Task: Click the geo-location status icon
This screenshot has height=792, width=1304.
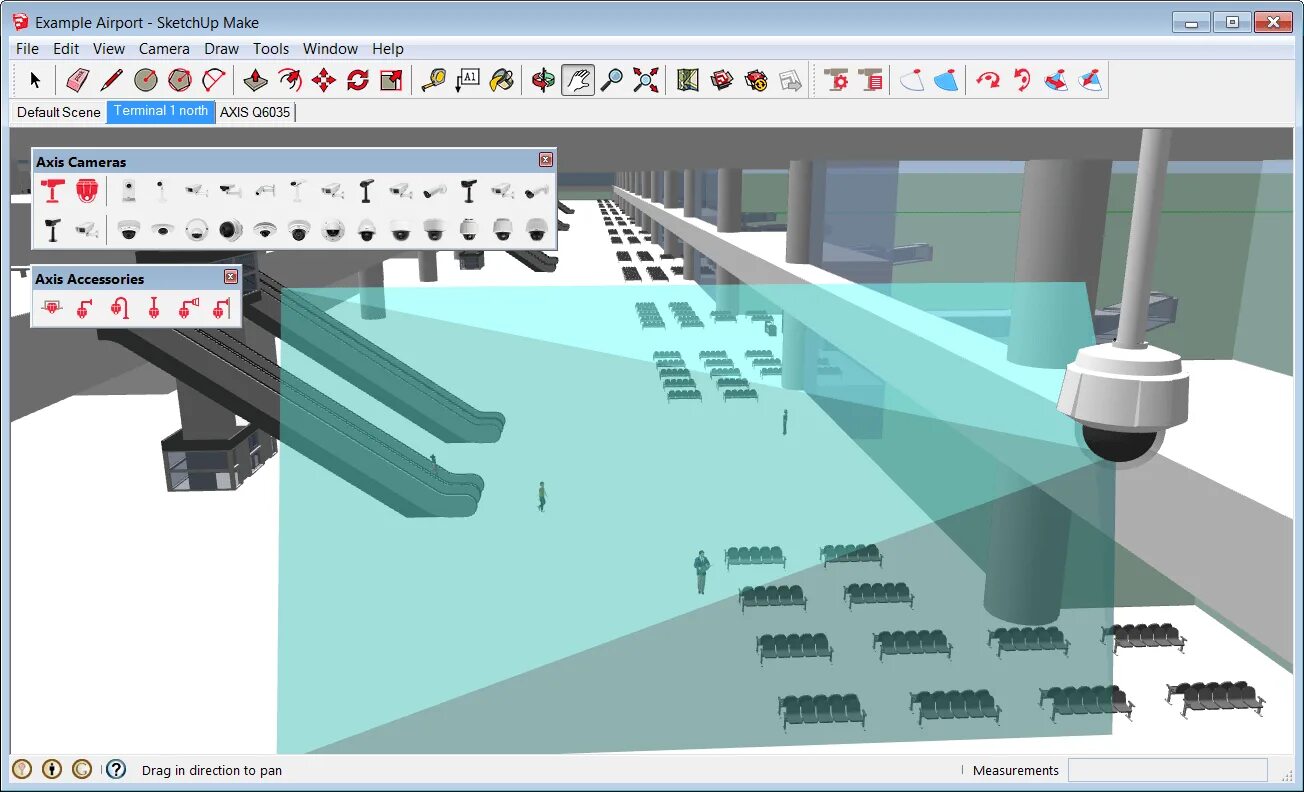Action: [22, 769]
